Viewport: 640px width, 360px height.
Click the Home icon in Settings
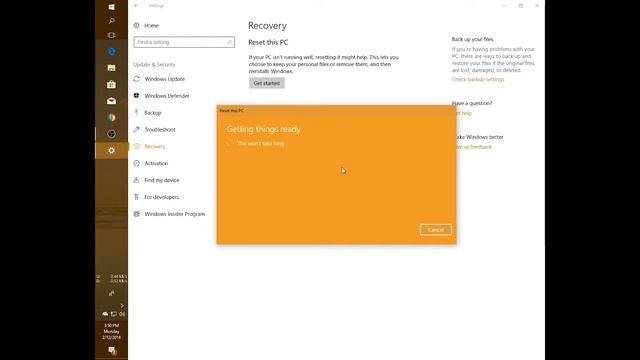pos(136,25)
